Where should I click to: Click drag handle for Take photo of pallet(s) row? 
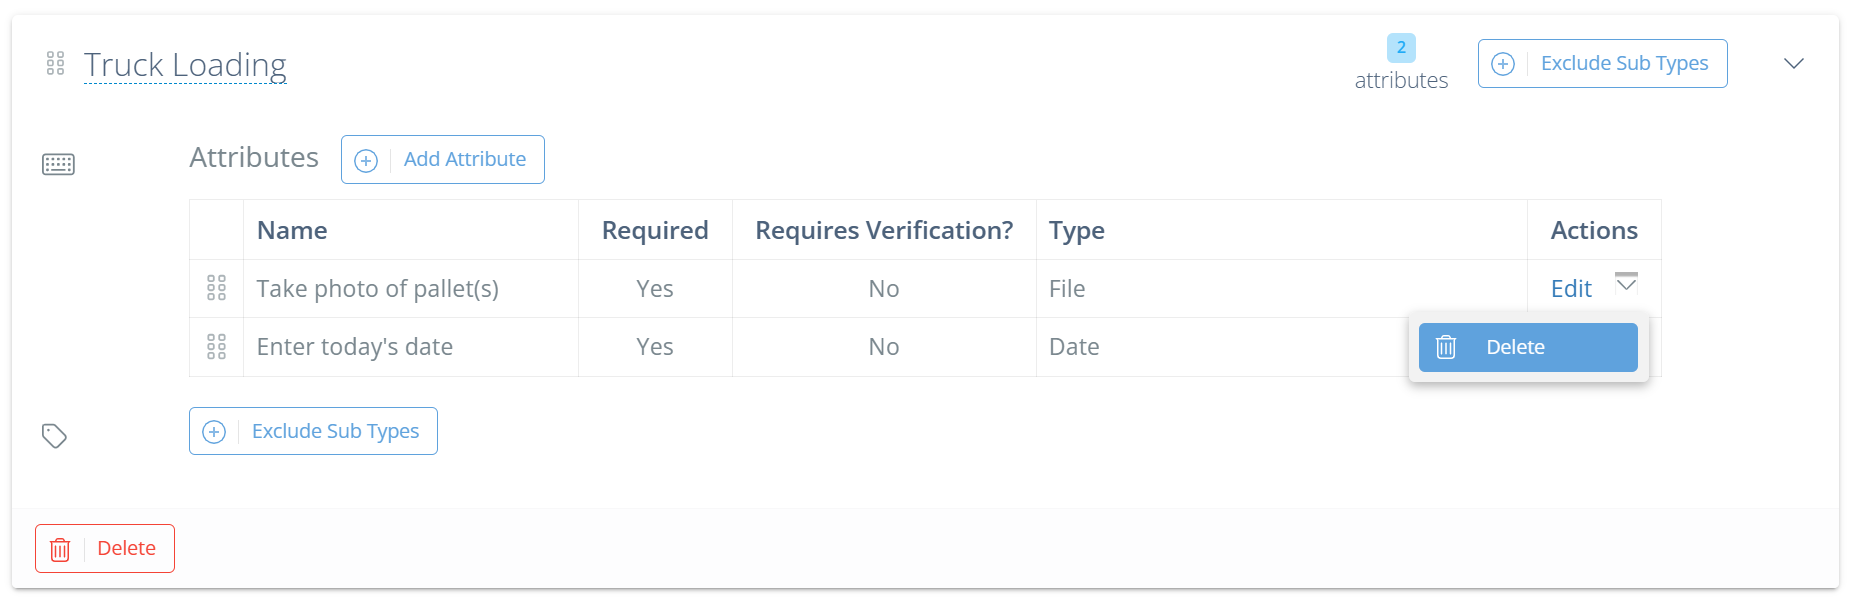pos(216,288)
